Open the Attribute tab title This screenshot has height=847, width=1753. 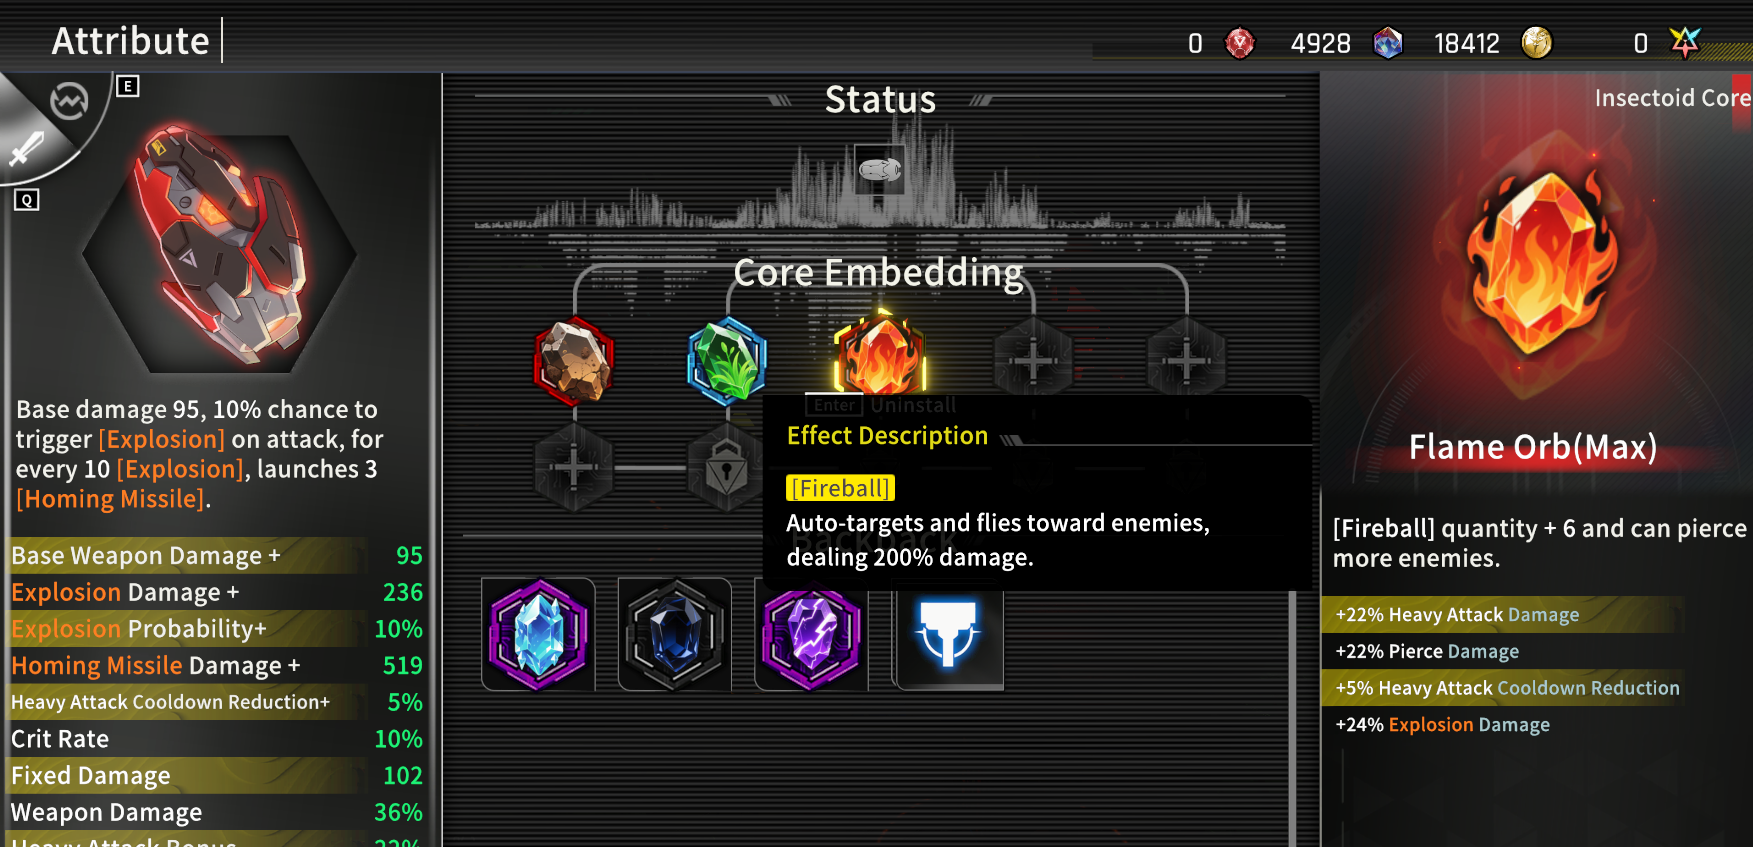131,41
